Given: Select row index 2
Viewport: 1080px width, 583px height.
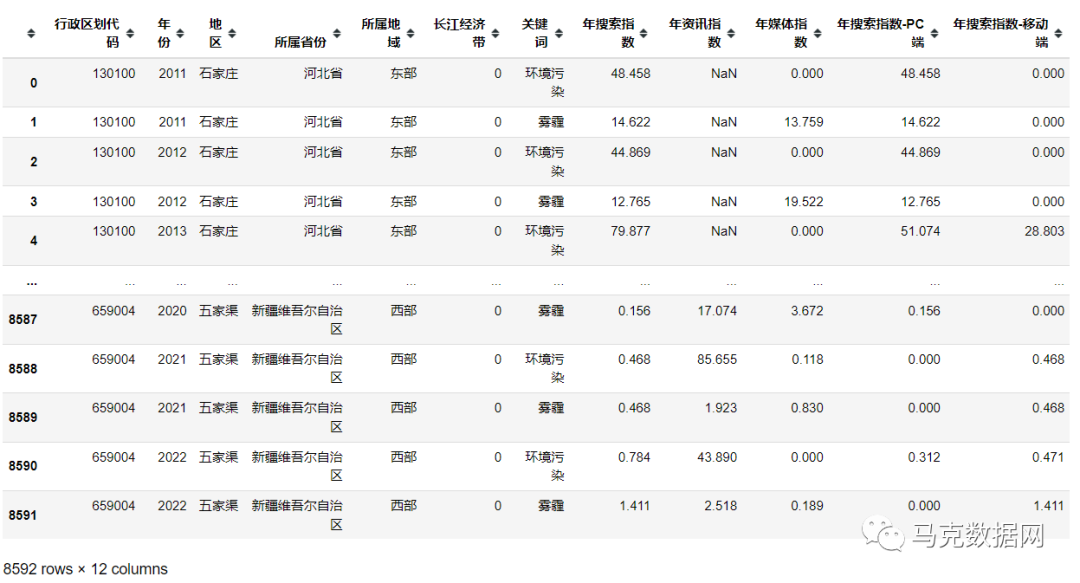Looking at the screenshot, I should [33, 162].
